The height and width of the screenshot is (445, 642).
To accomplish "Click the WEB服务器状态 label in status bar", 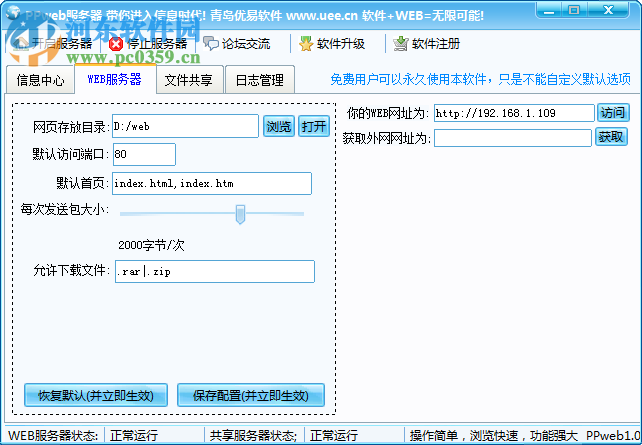I will (x=53, y=435).
